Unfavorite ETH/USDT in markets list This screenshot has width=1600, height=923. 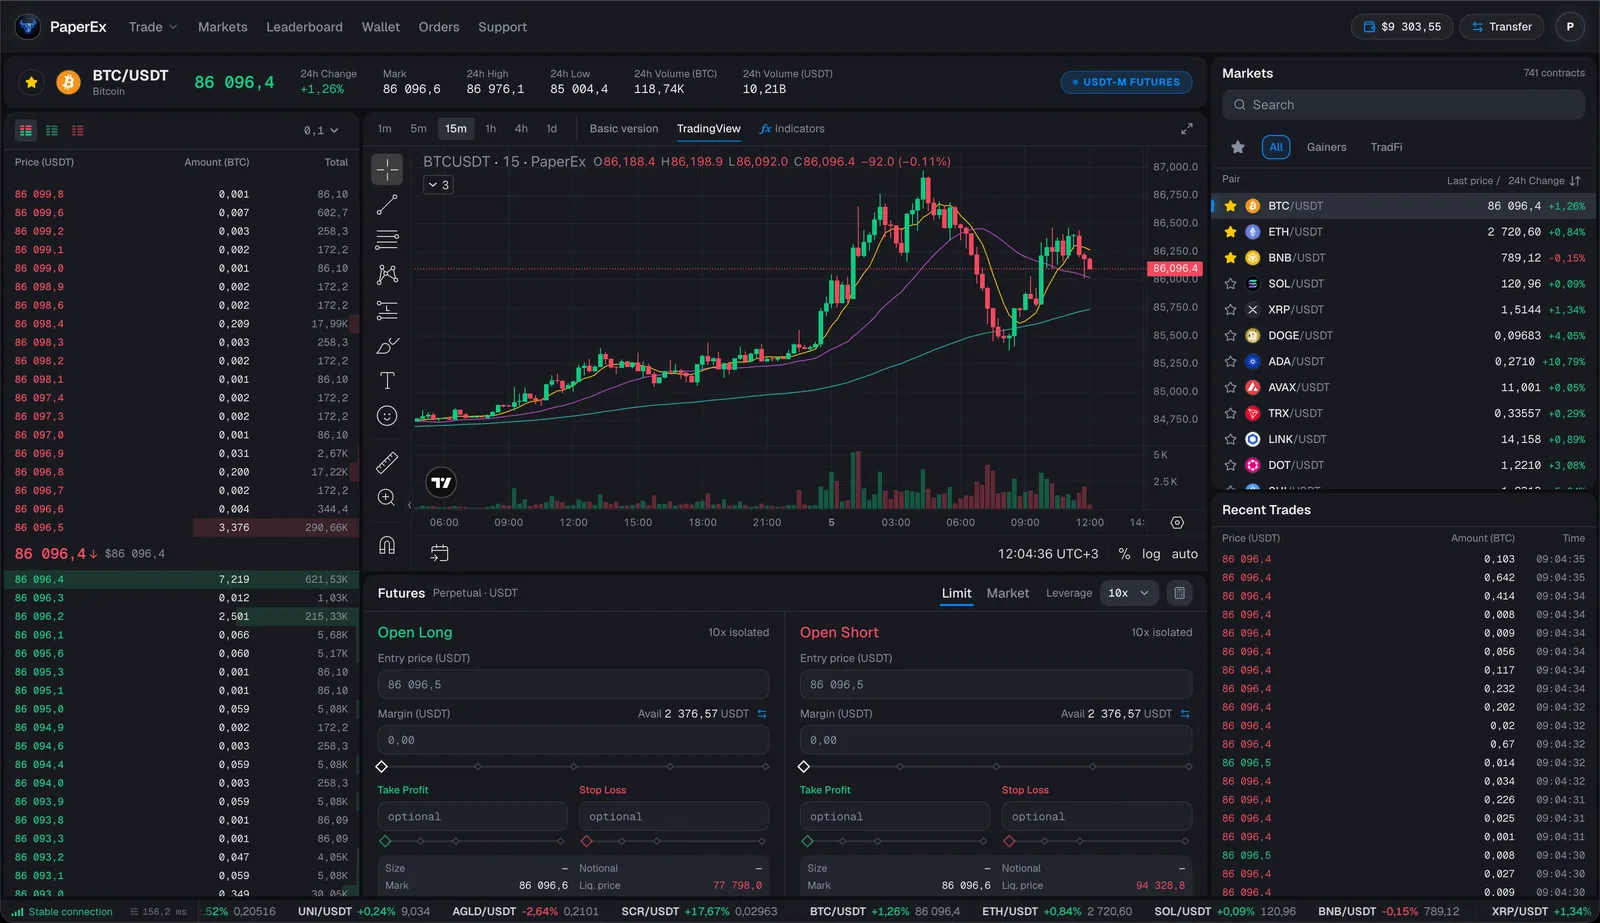coord(1231,232)
